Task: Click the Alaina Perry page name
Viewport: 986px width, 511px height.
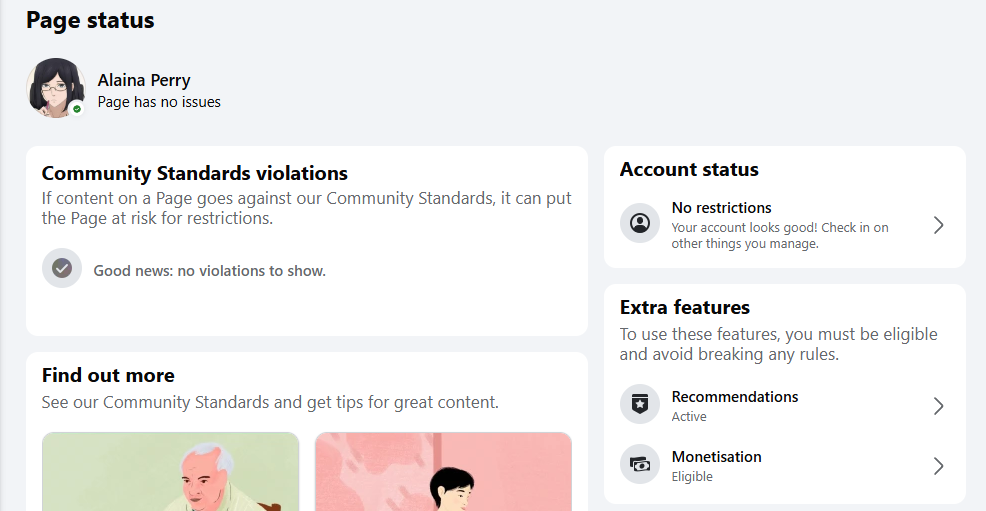Action: 144,80
